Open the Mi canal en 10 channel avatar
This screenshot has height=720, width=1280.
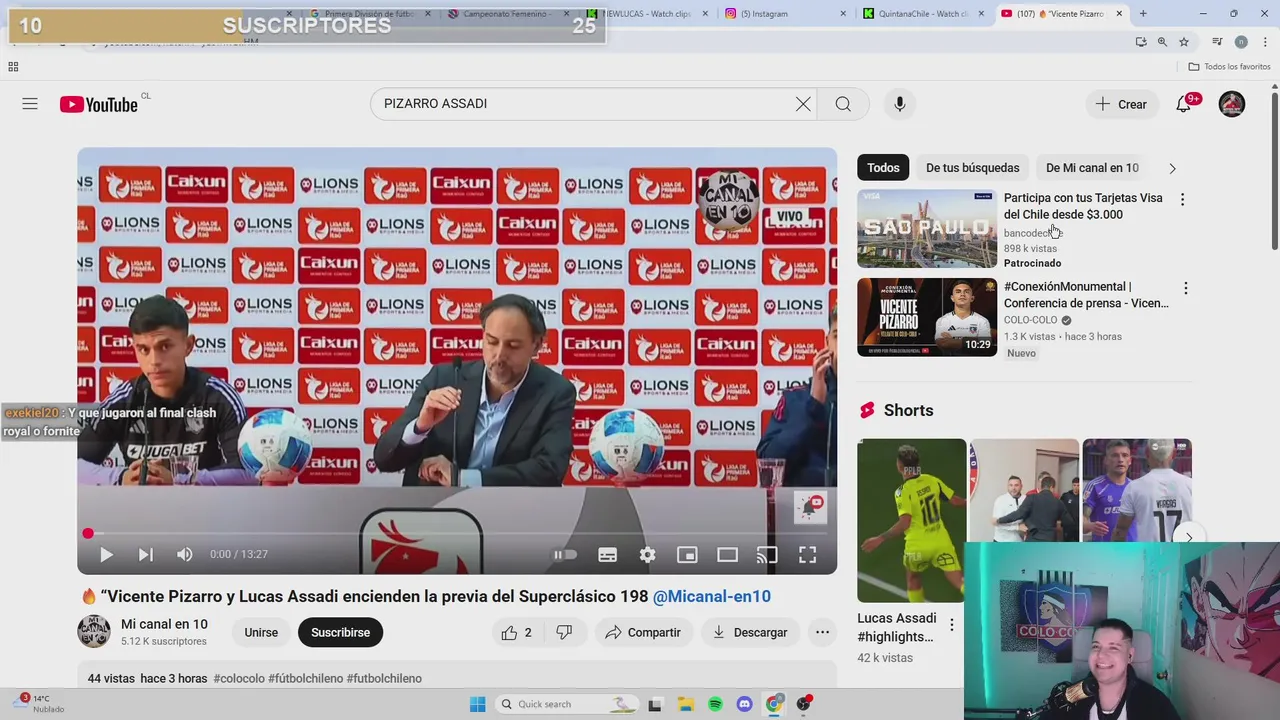(94, 631)
